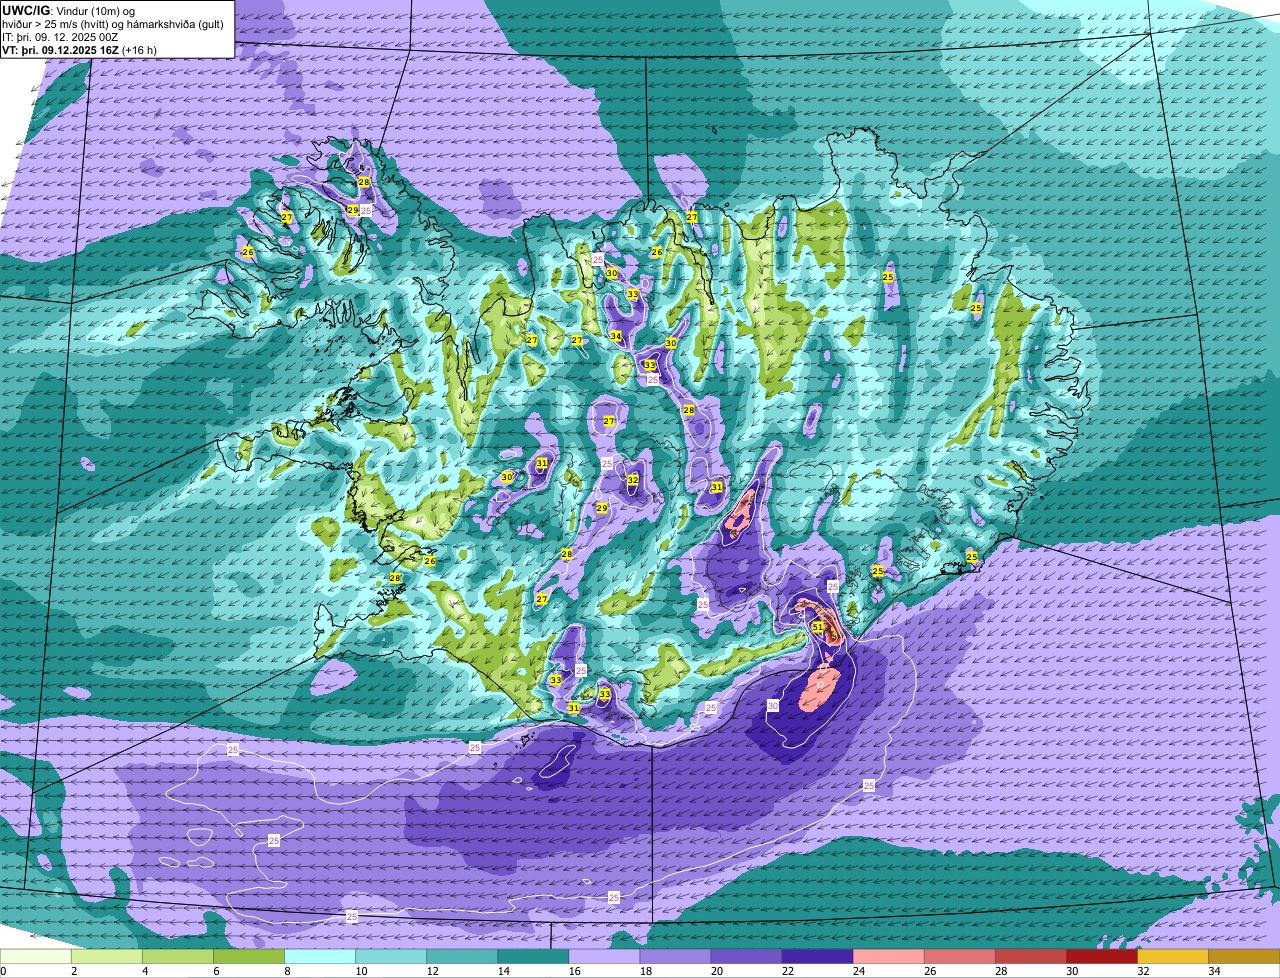Click the yellow "32" gust label on the map

point(633,480)
